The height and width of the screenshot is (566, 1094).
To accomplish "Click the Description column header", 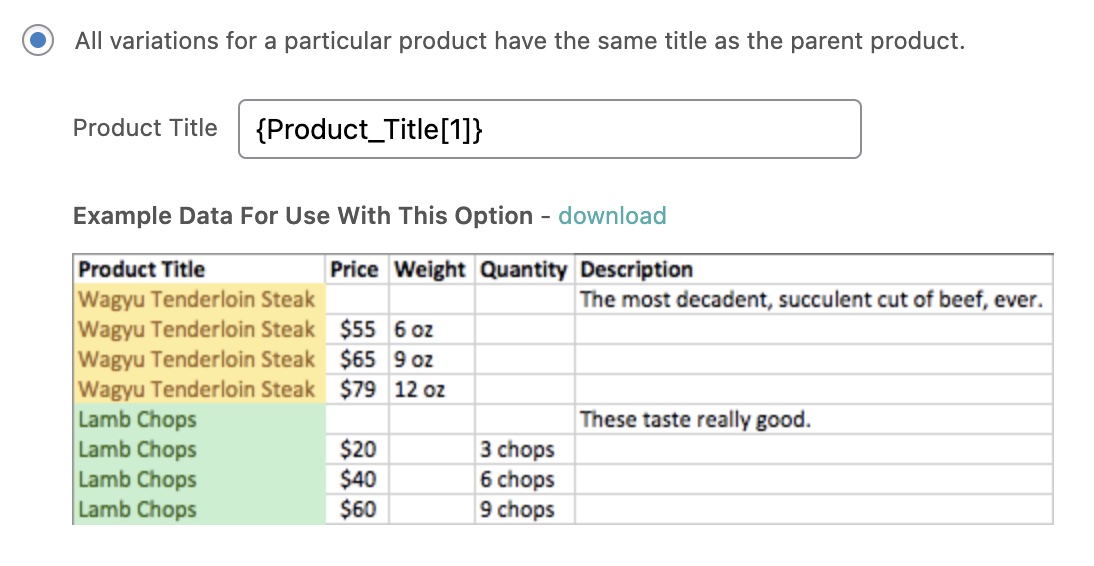I will point(637,269).
